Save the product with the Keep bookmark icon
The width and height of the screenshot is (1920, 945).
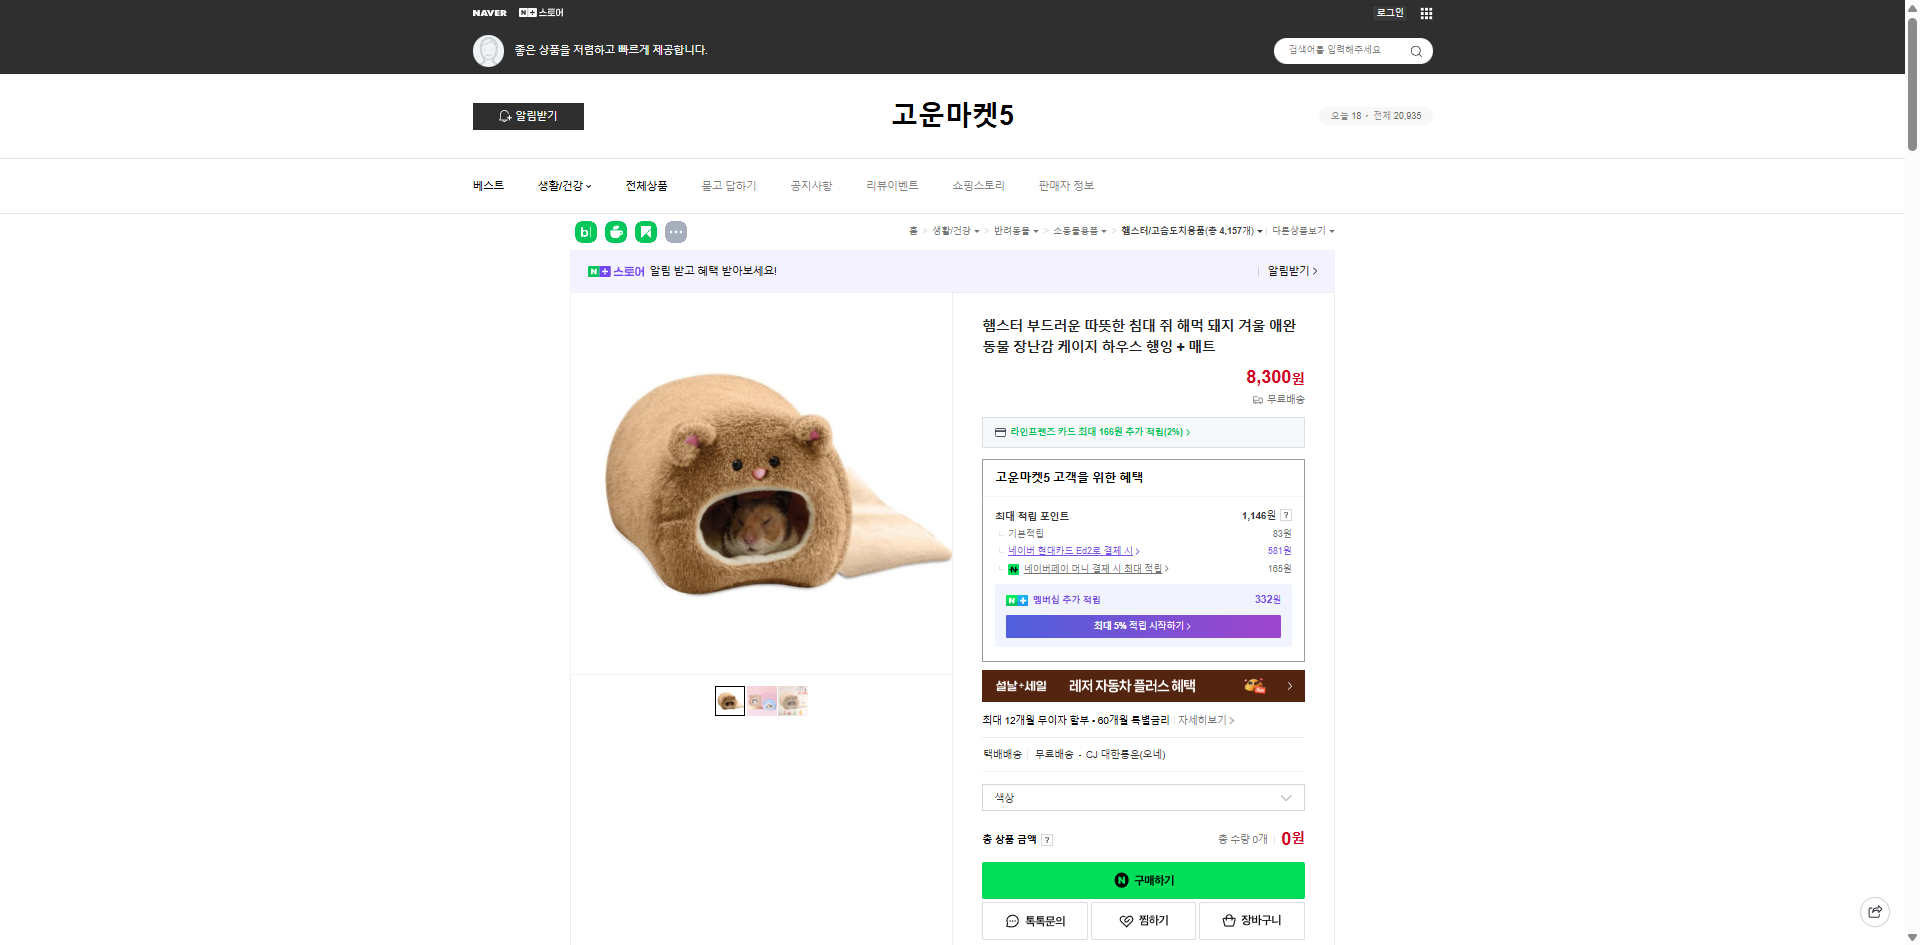pos(647,232)
